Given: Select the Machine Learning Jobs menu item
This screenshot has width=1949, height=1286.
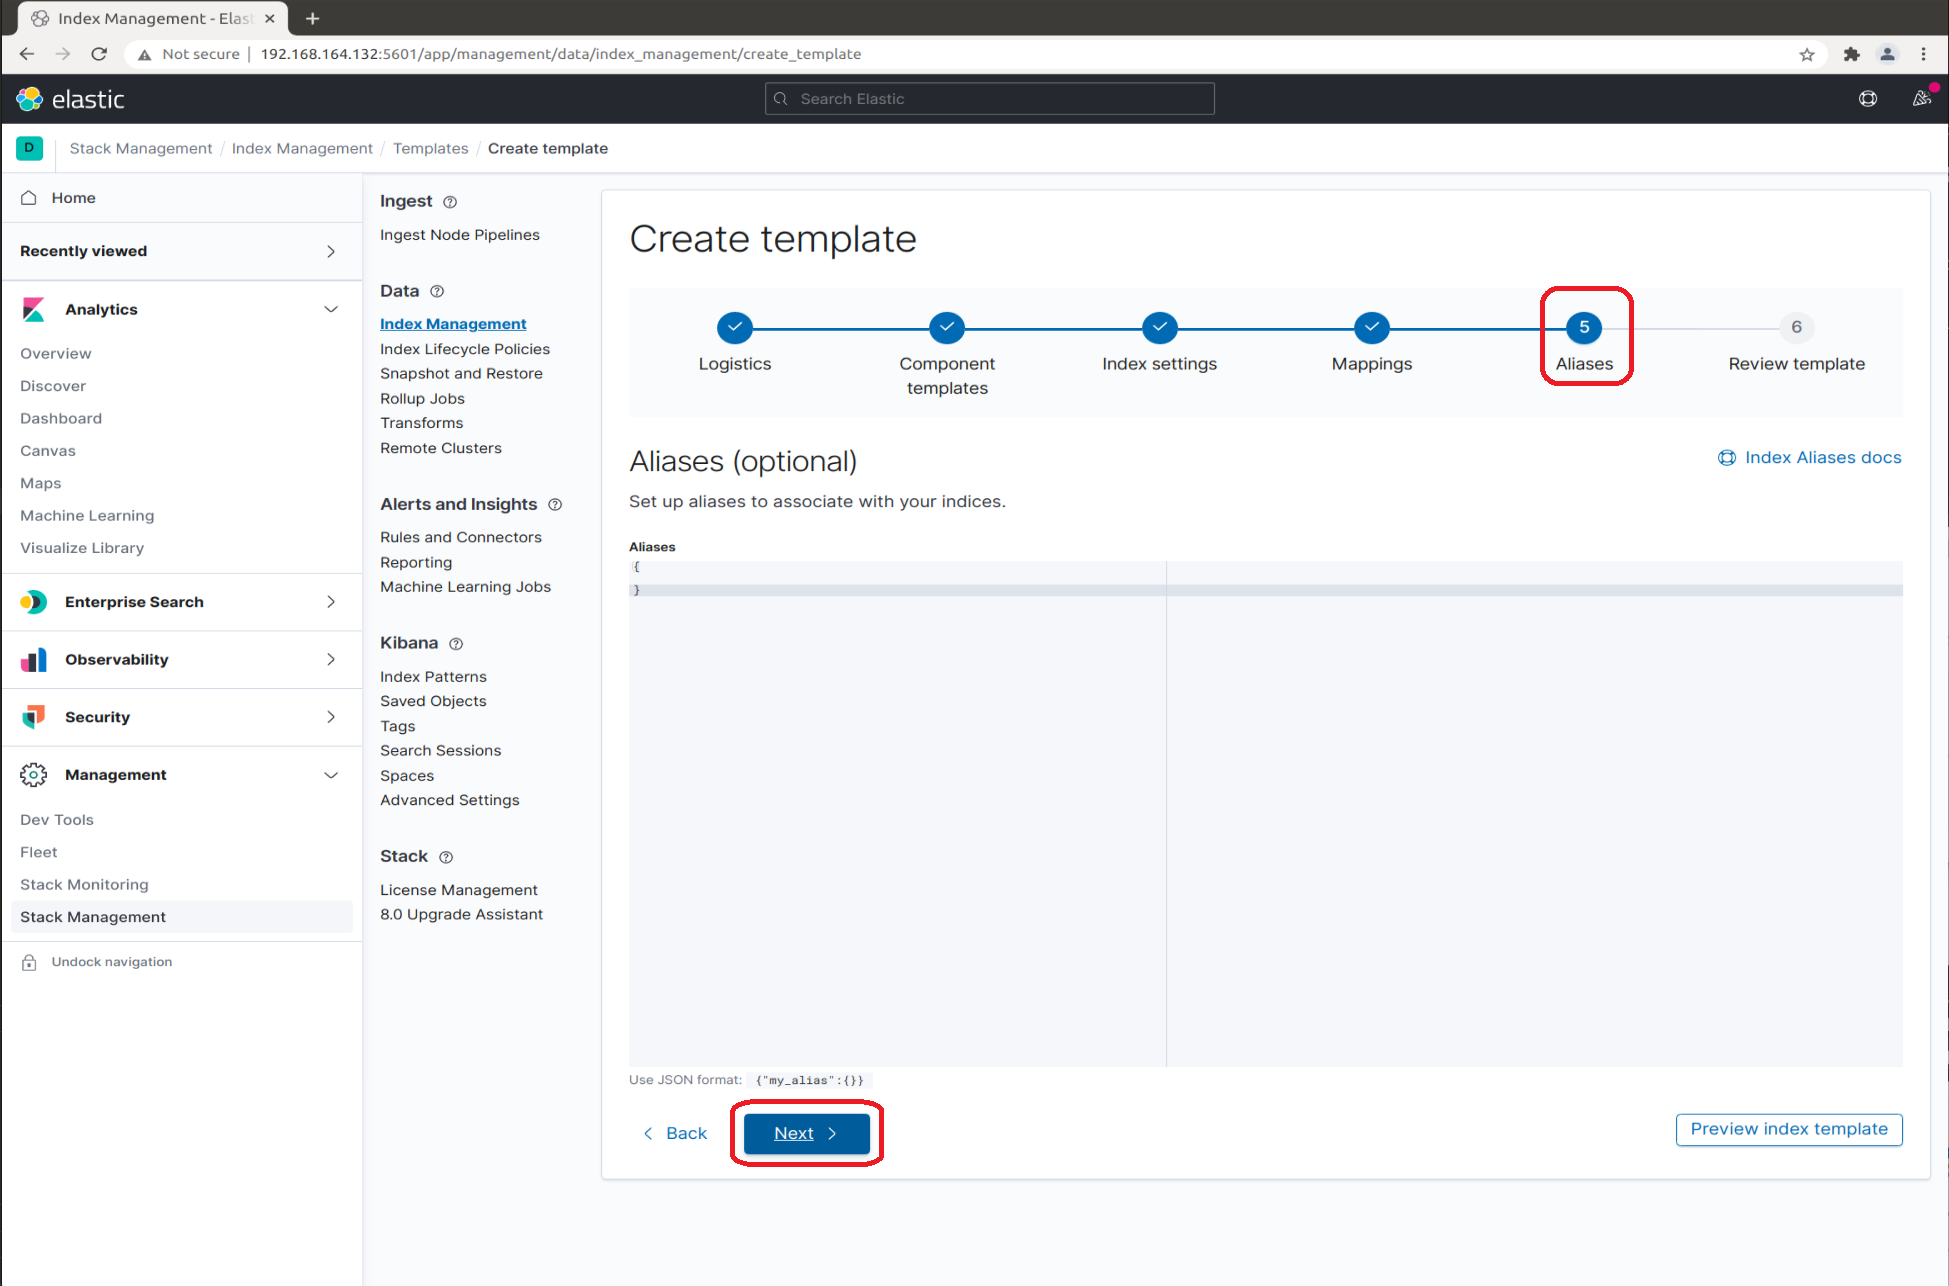Looking at the screenshot, I should 465,586.
